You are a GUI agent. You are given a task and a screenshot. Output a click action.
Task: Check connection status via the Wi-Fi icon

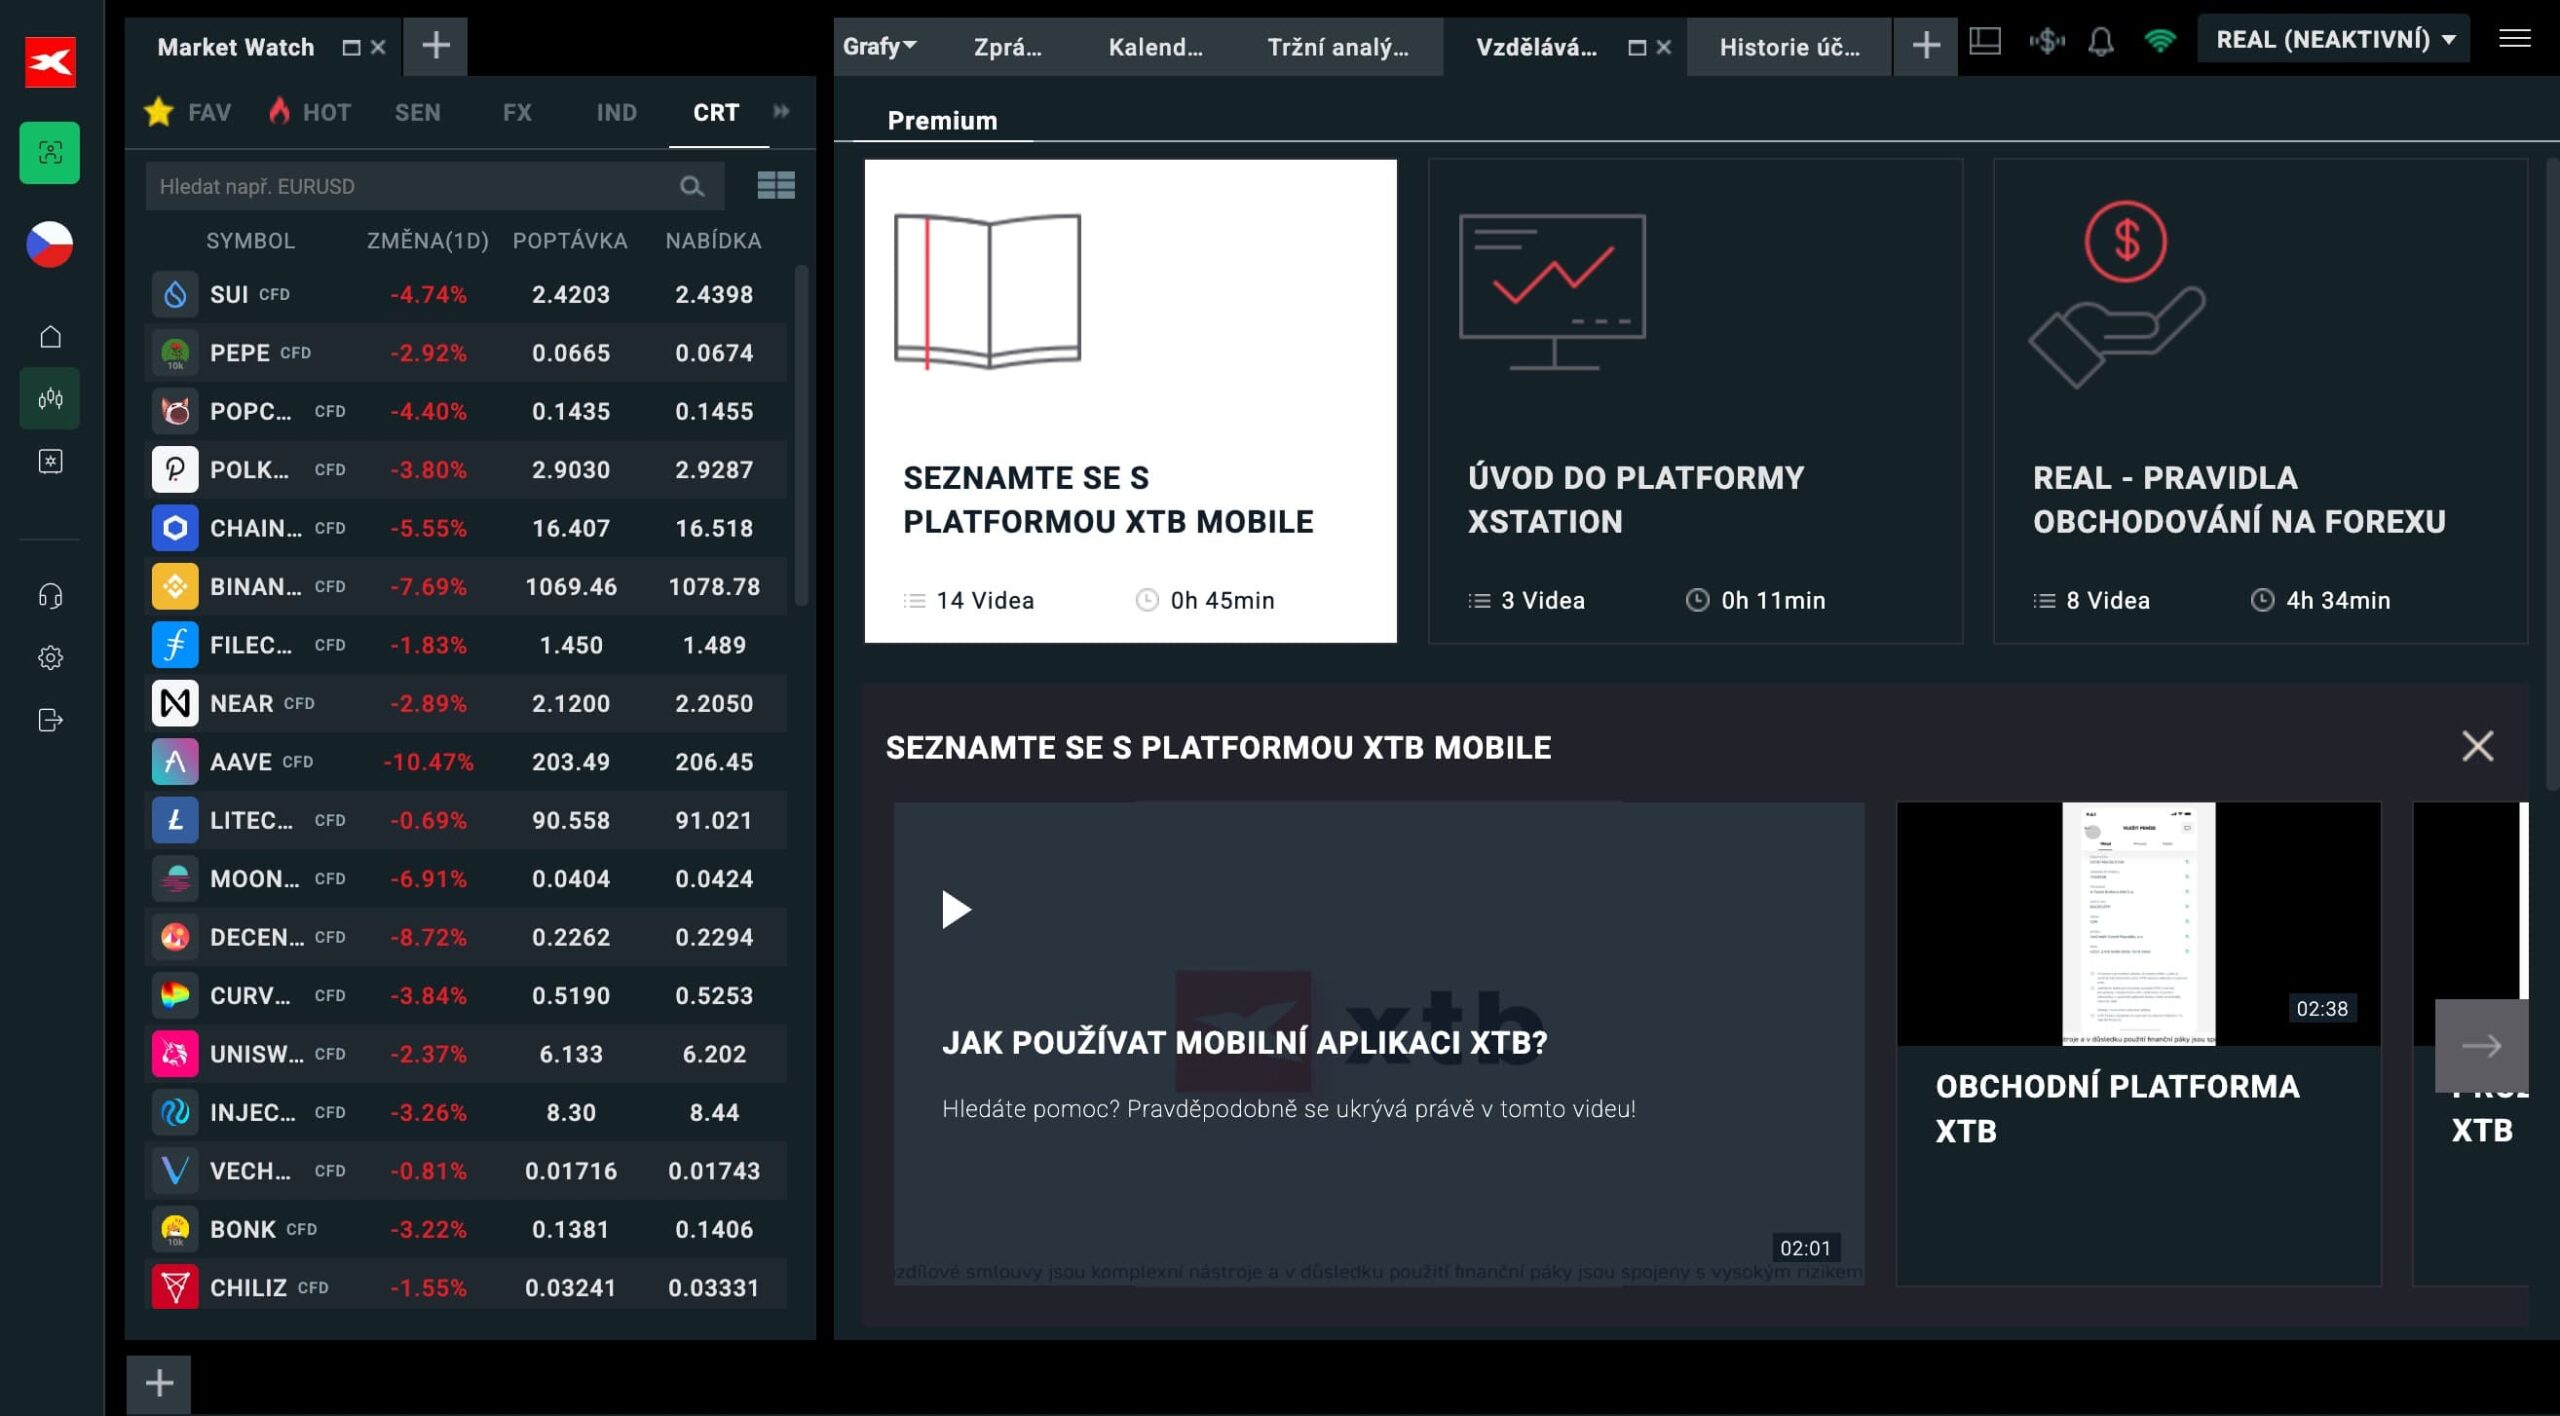pyautogui.click(x=2161, y=41)
